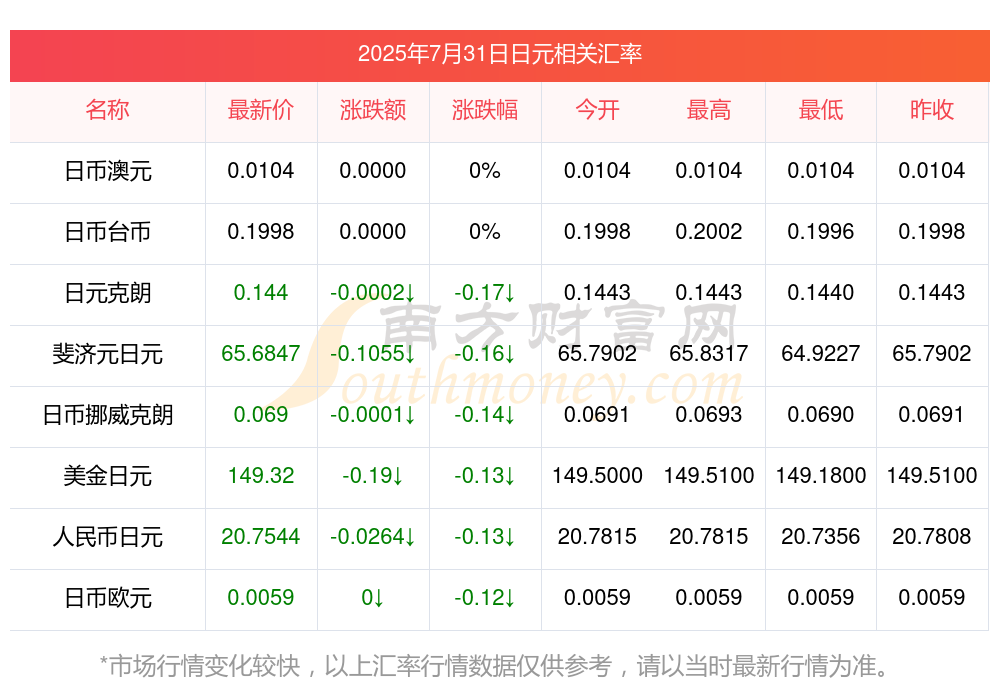
Task: Click the 日币欧元 row name
Action: coord(108,598)
